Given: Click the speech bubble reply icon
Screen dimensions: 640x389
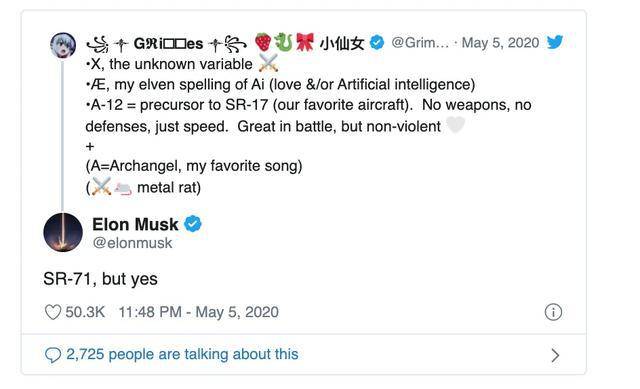Looking at the screenshot, I should click(x=53, y=355).
